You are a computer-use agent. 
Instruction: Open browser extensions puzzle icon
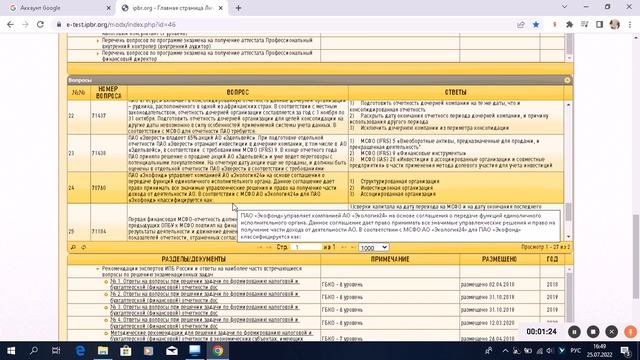tap(569, 24)
